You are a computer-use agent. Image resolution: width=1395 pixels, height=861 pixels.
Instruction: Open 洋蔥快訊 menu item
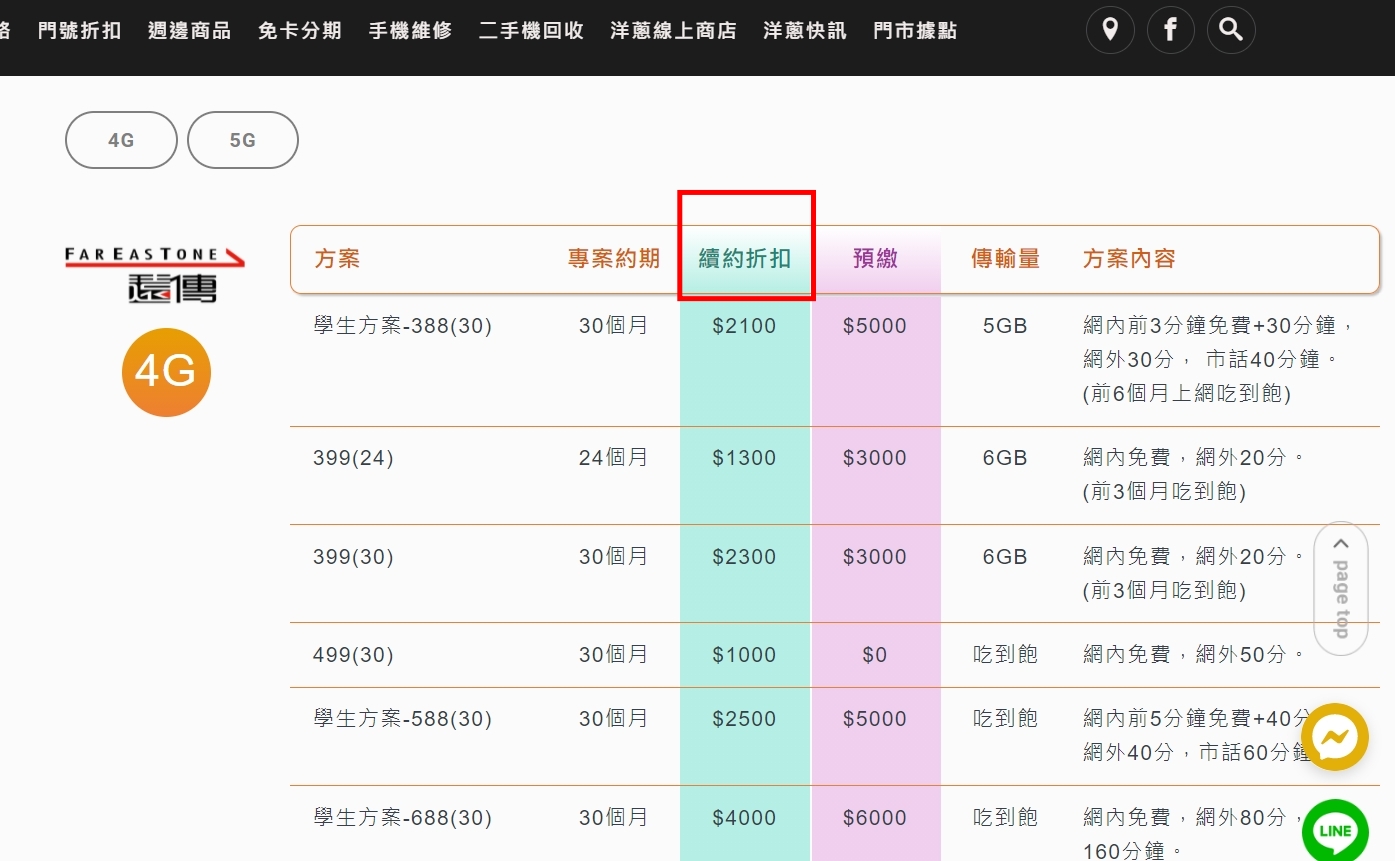point(805,31)
